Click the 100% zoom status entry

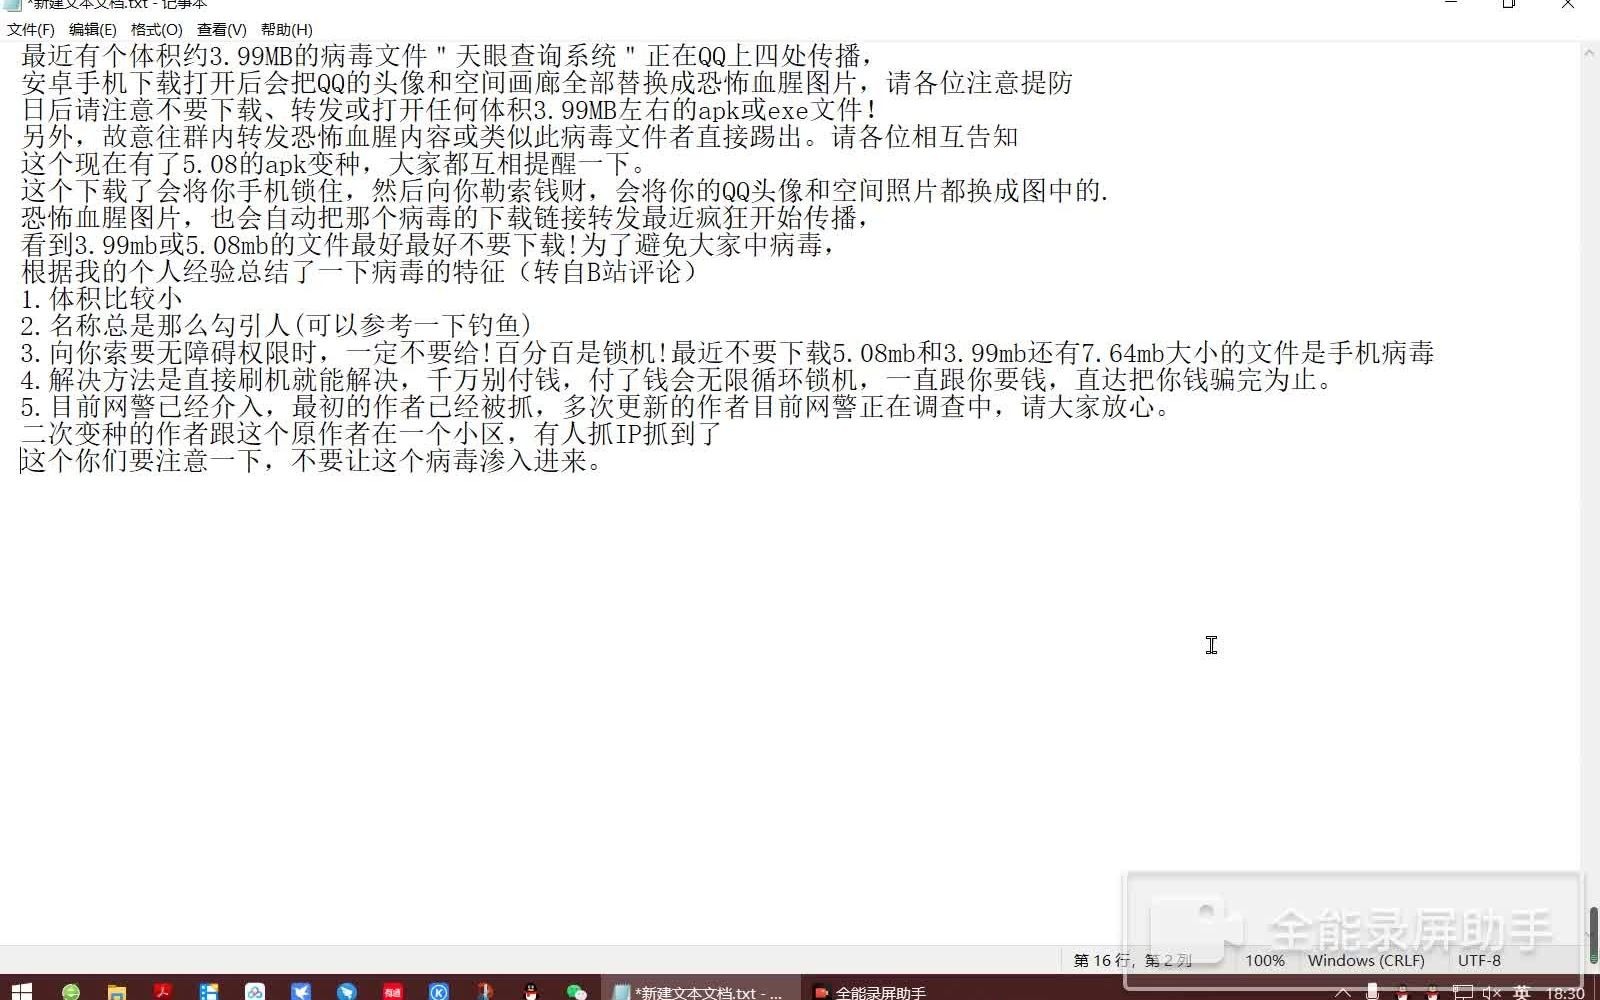pos(1264,960)
